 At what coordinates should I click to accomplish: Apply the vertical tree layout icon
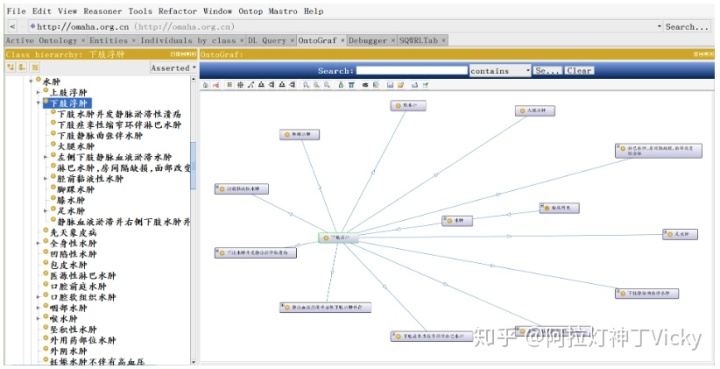261,85
